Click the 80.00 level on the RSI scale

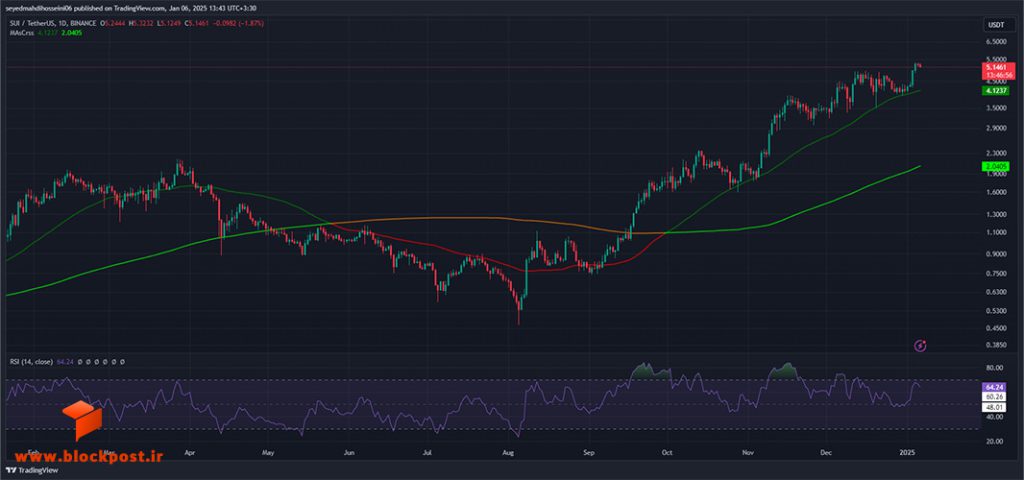click(x=995, y=368)
